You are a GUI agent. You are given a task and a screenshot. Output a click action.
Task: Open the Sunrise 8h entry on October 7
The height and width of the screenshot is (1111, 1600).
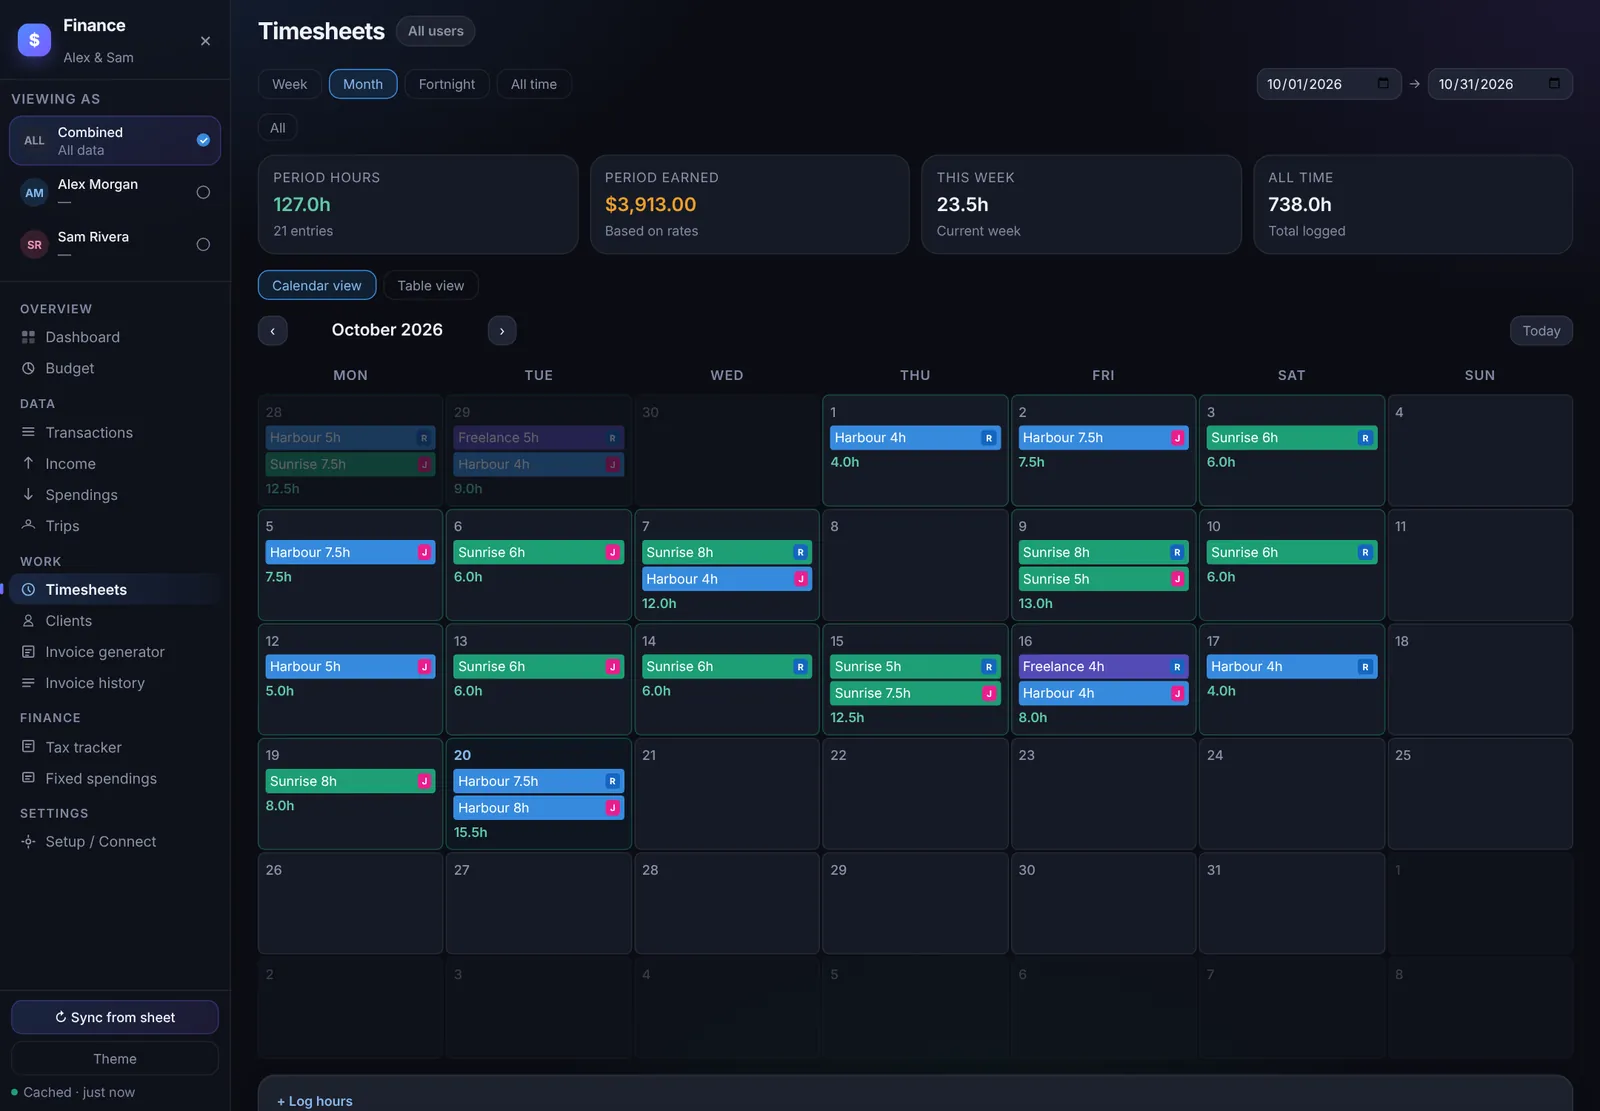coord(727,552)
